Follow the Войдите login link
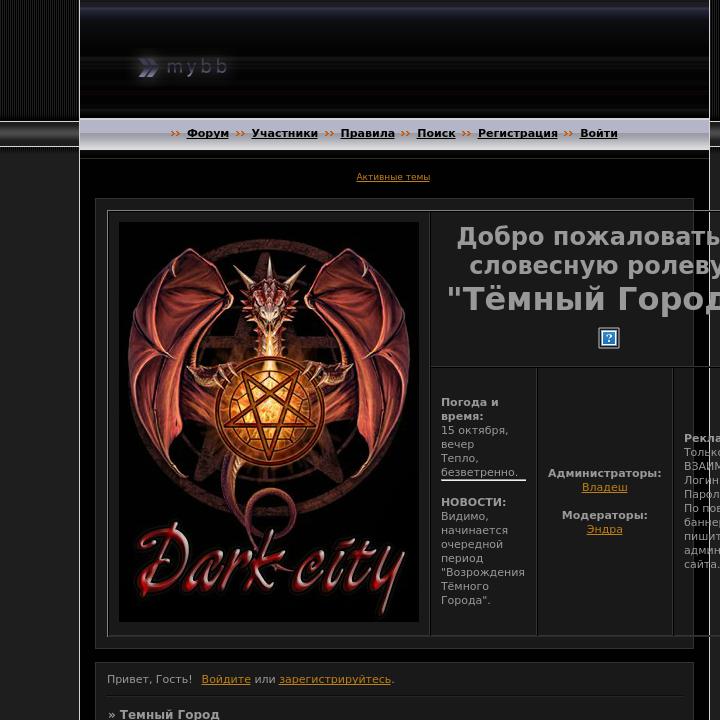 226,679
